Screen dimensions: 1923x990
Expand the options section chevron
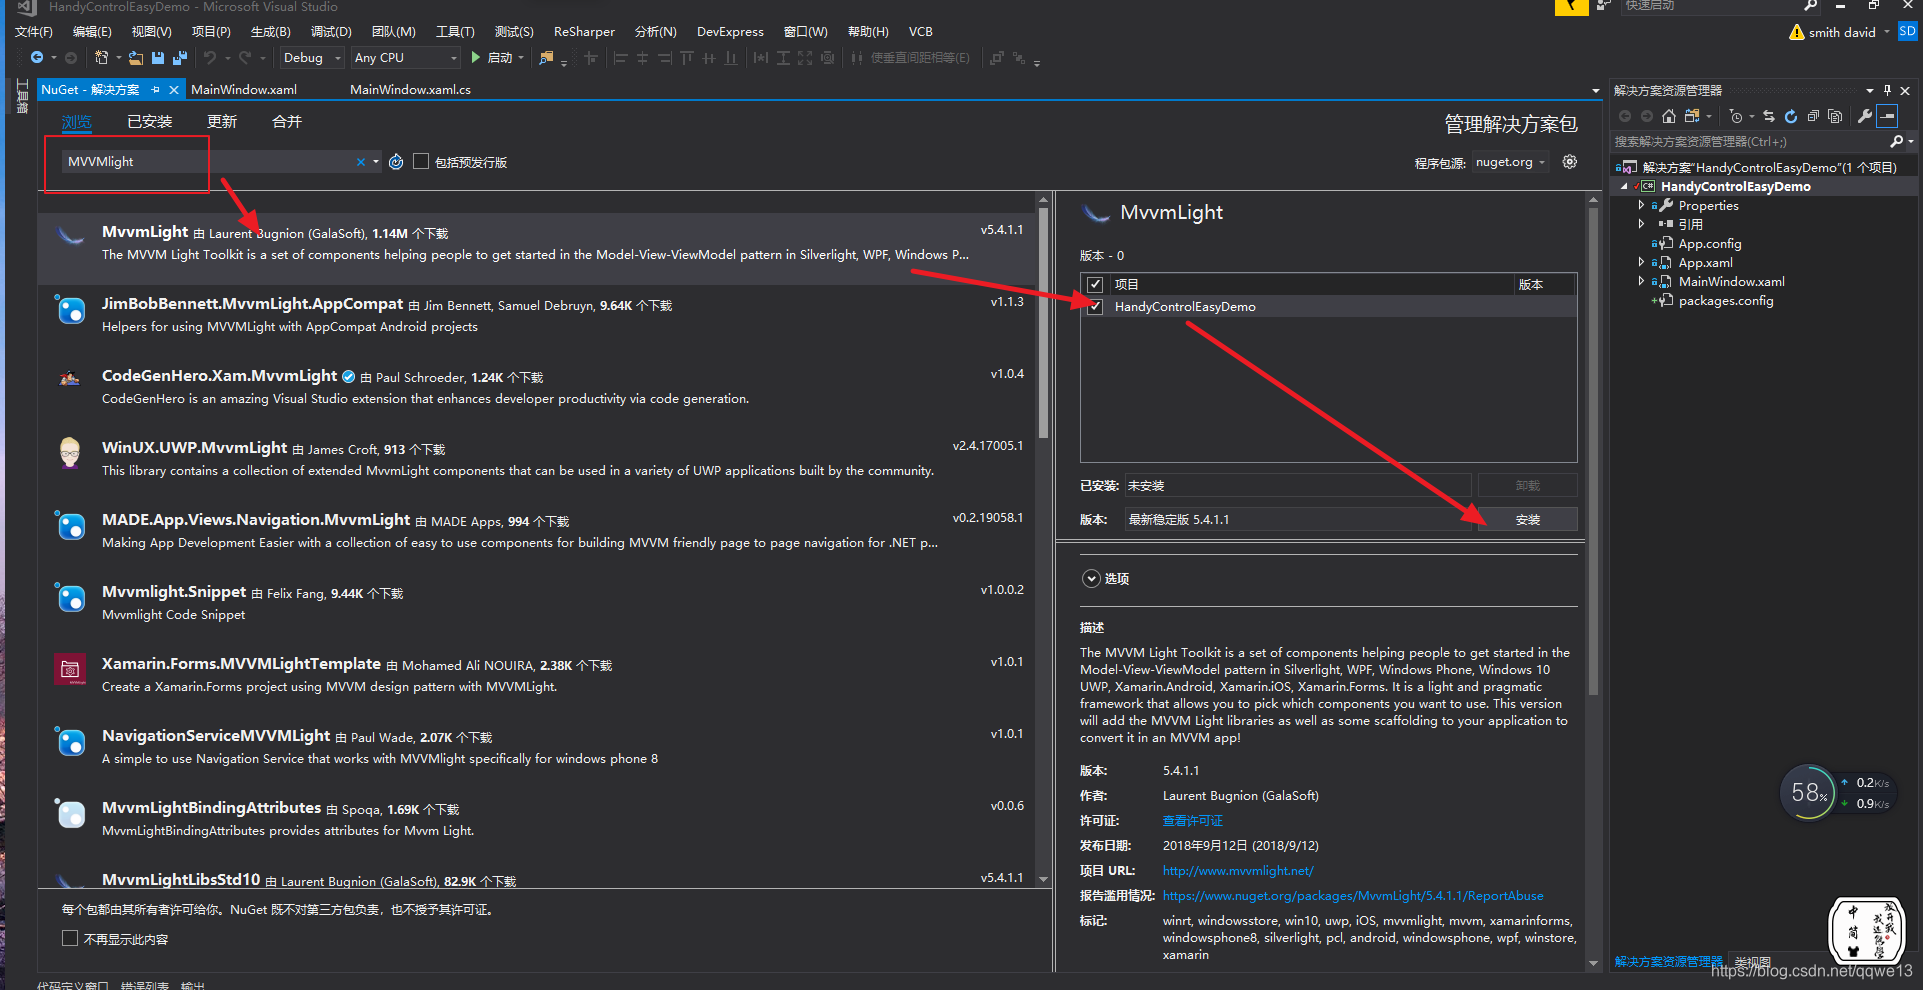pyautogui.click(x=1092, y=578)
